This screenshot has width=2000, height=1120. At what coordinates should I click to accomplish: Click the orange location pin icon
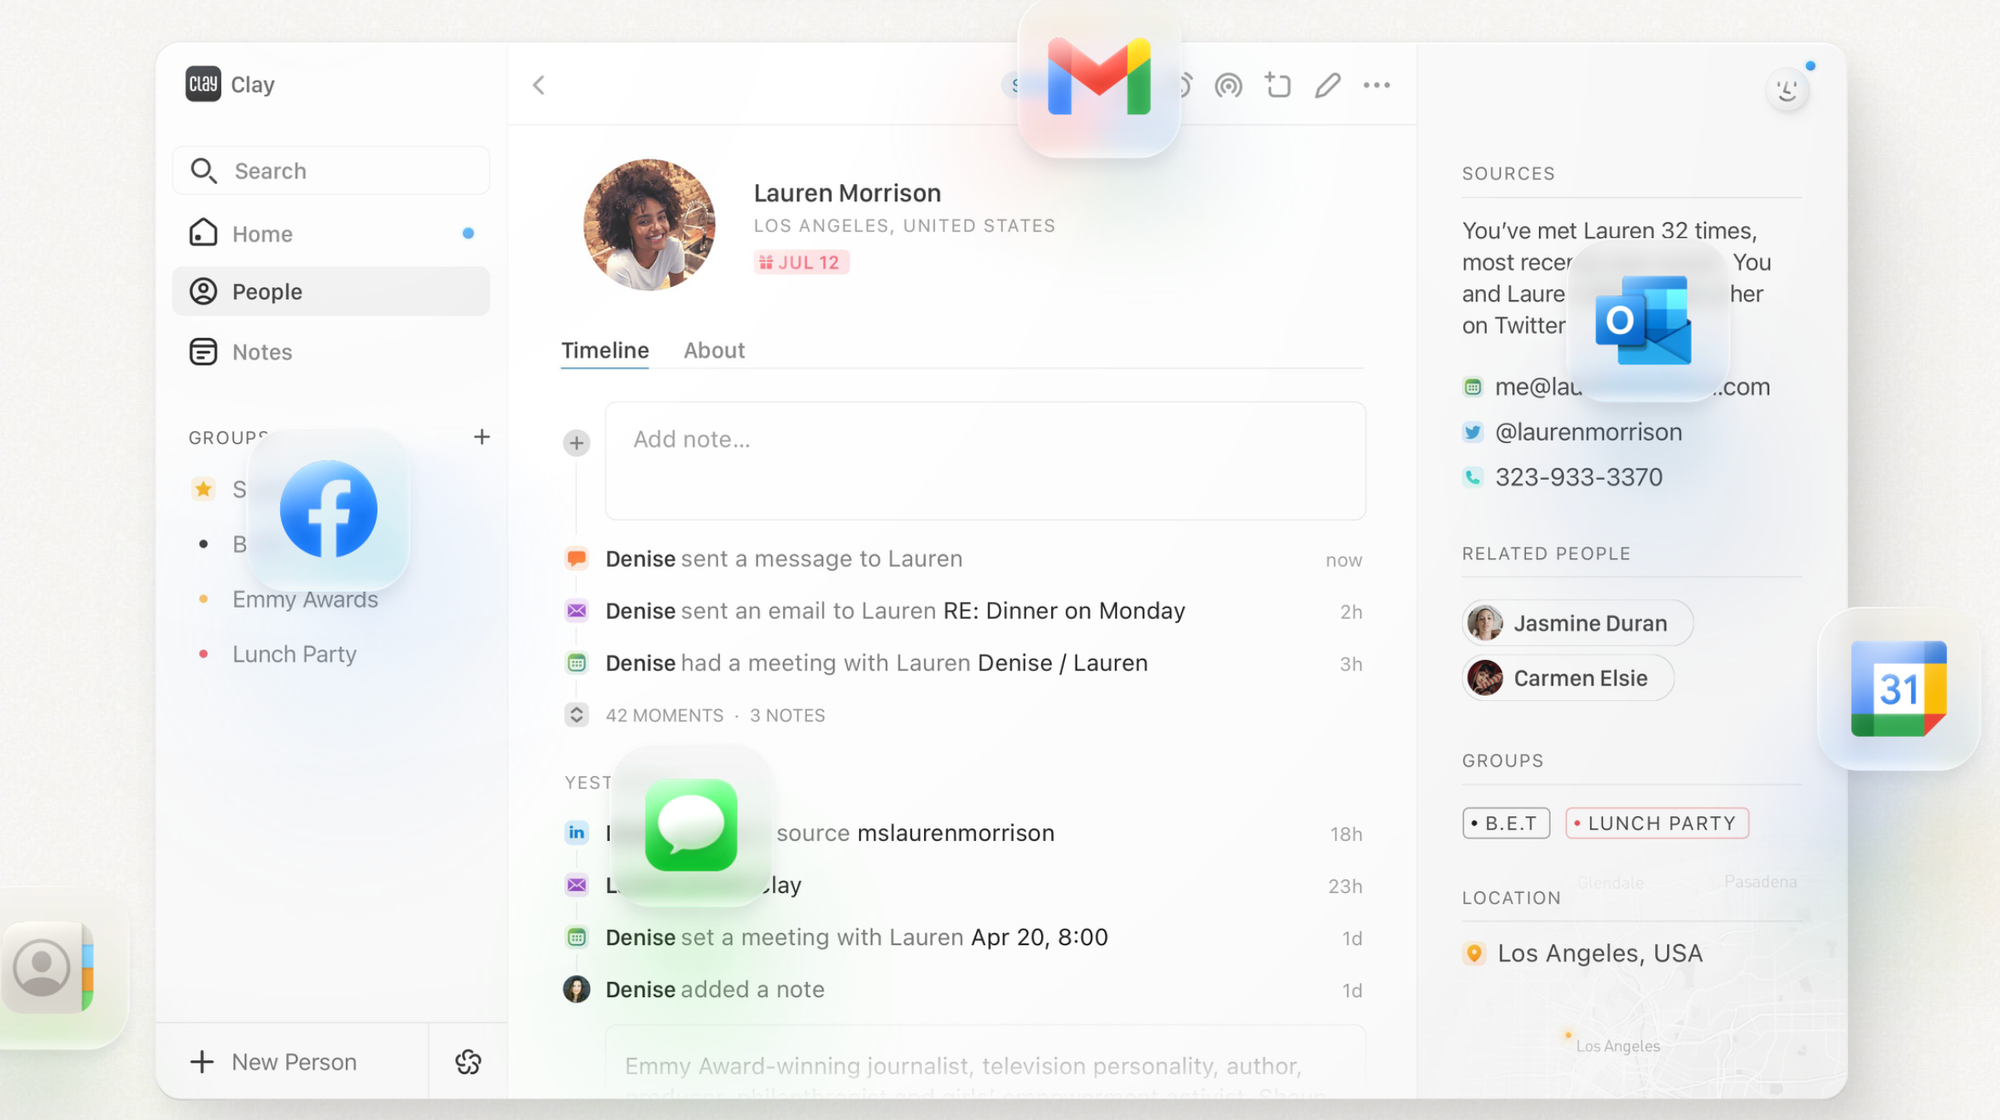pyautogui.click(x=1474, y=953)
